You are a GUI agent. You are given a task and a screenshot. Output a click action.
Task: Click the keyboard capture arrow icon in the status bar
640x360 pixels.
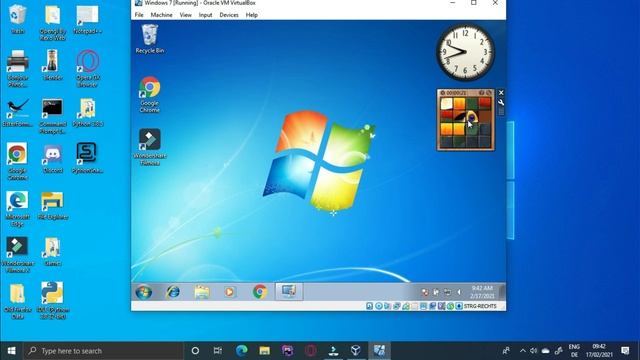pos(459,306)
